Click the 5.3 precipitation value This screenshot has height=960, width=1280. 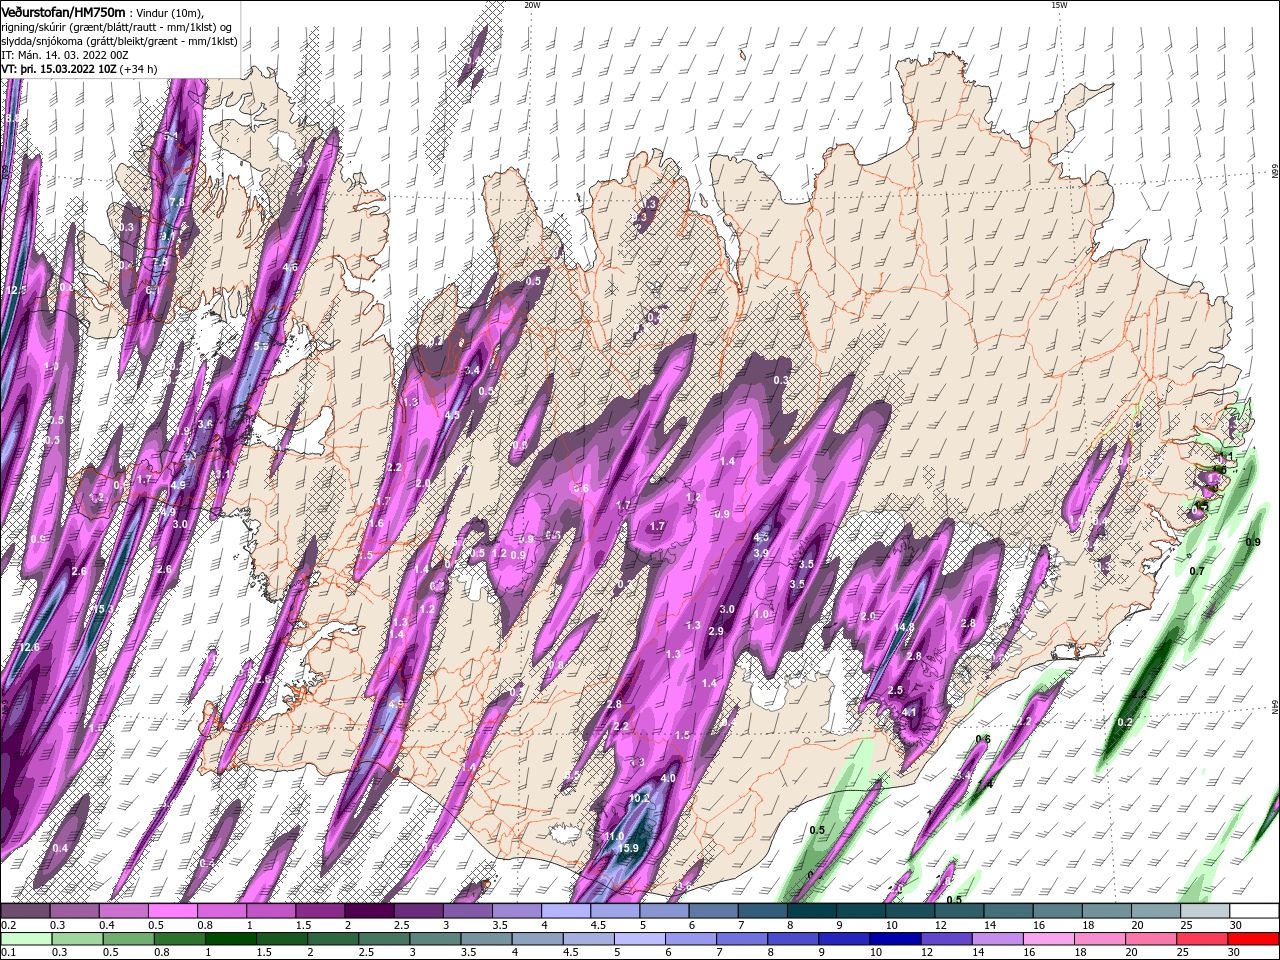pyautogui.click(x=261, y=346)
